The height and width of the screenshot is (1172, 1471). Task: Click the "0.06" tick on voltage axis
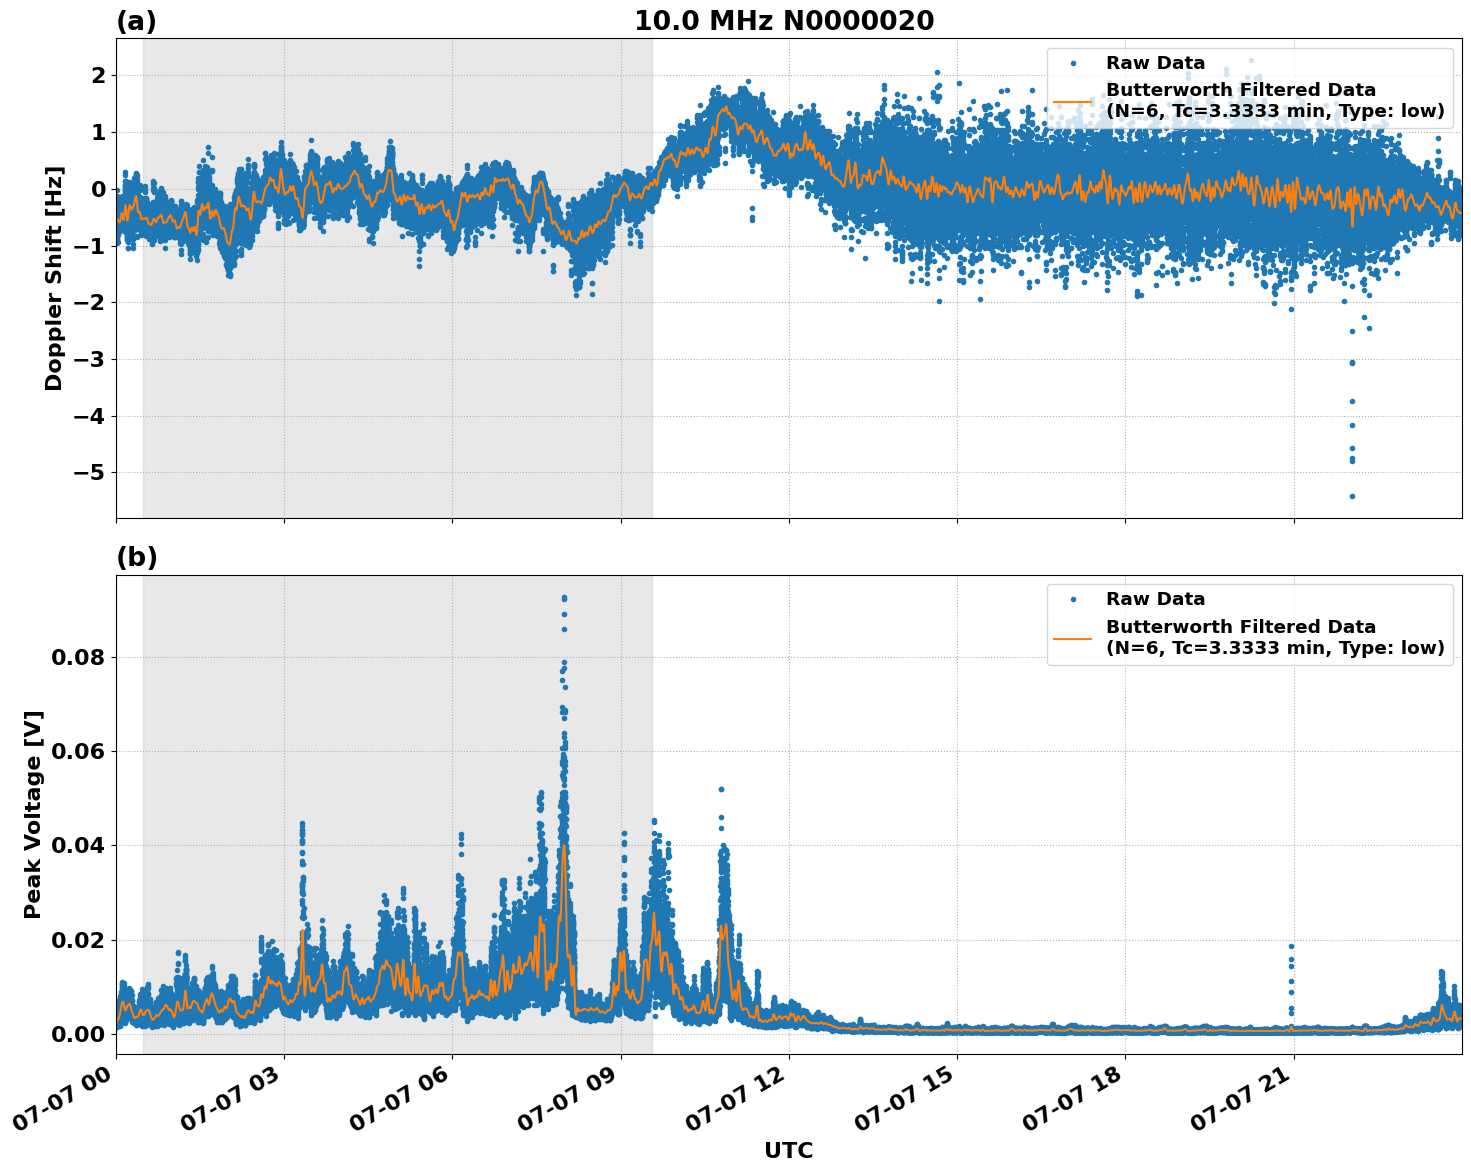78,751
